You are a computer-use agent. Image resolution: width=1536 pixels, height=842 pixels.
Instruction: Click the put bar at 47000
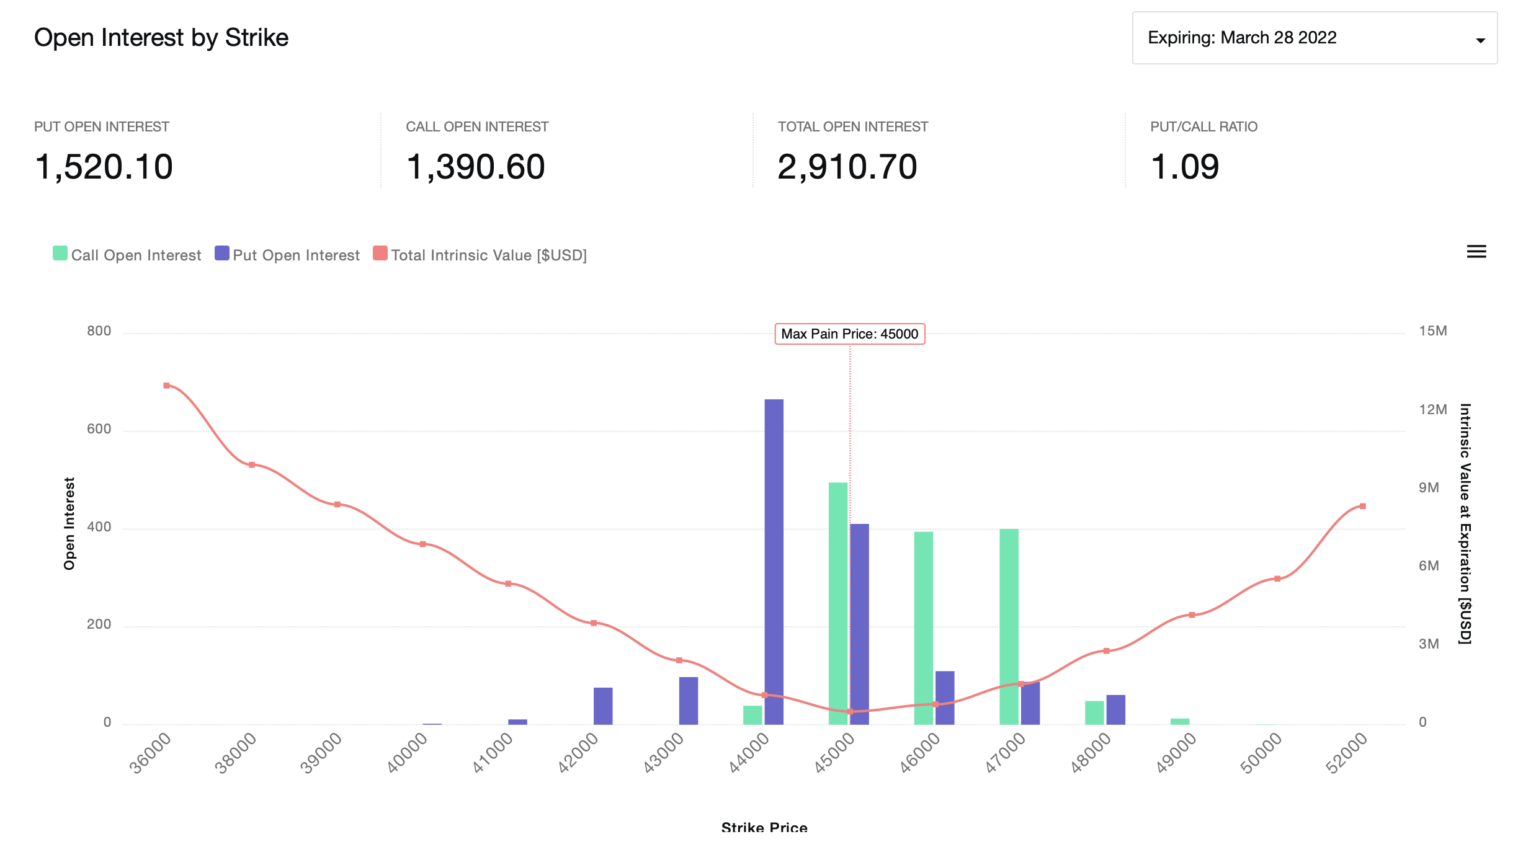[1030, 703]
